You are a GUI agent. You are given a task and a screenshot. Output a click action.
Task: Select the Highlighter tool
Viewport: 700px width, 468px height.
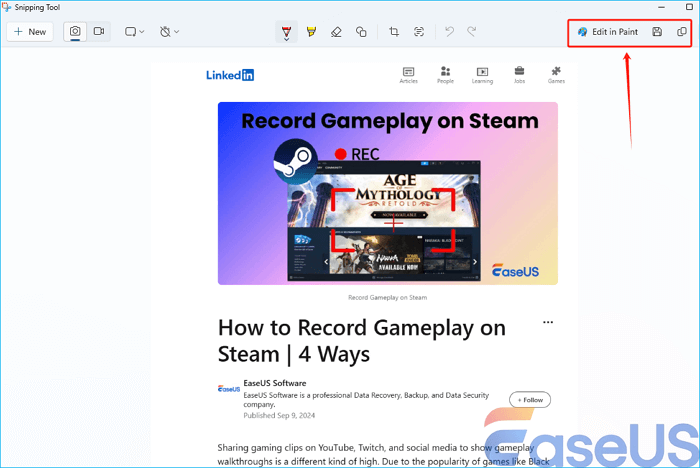311,32
